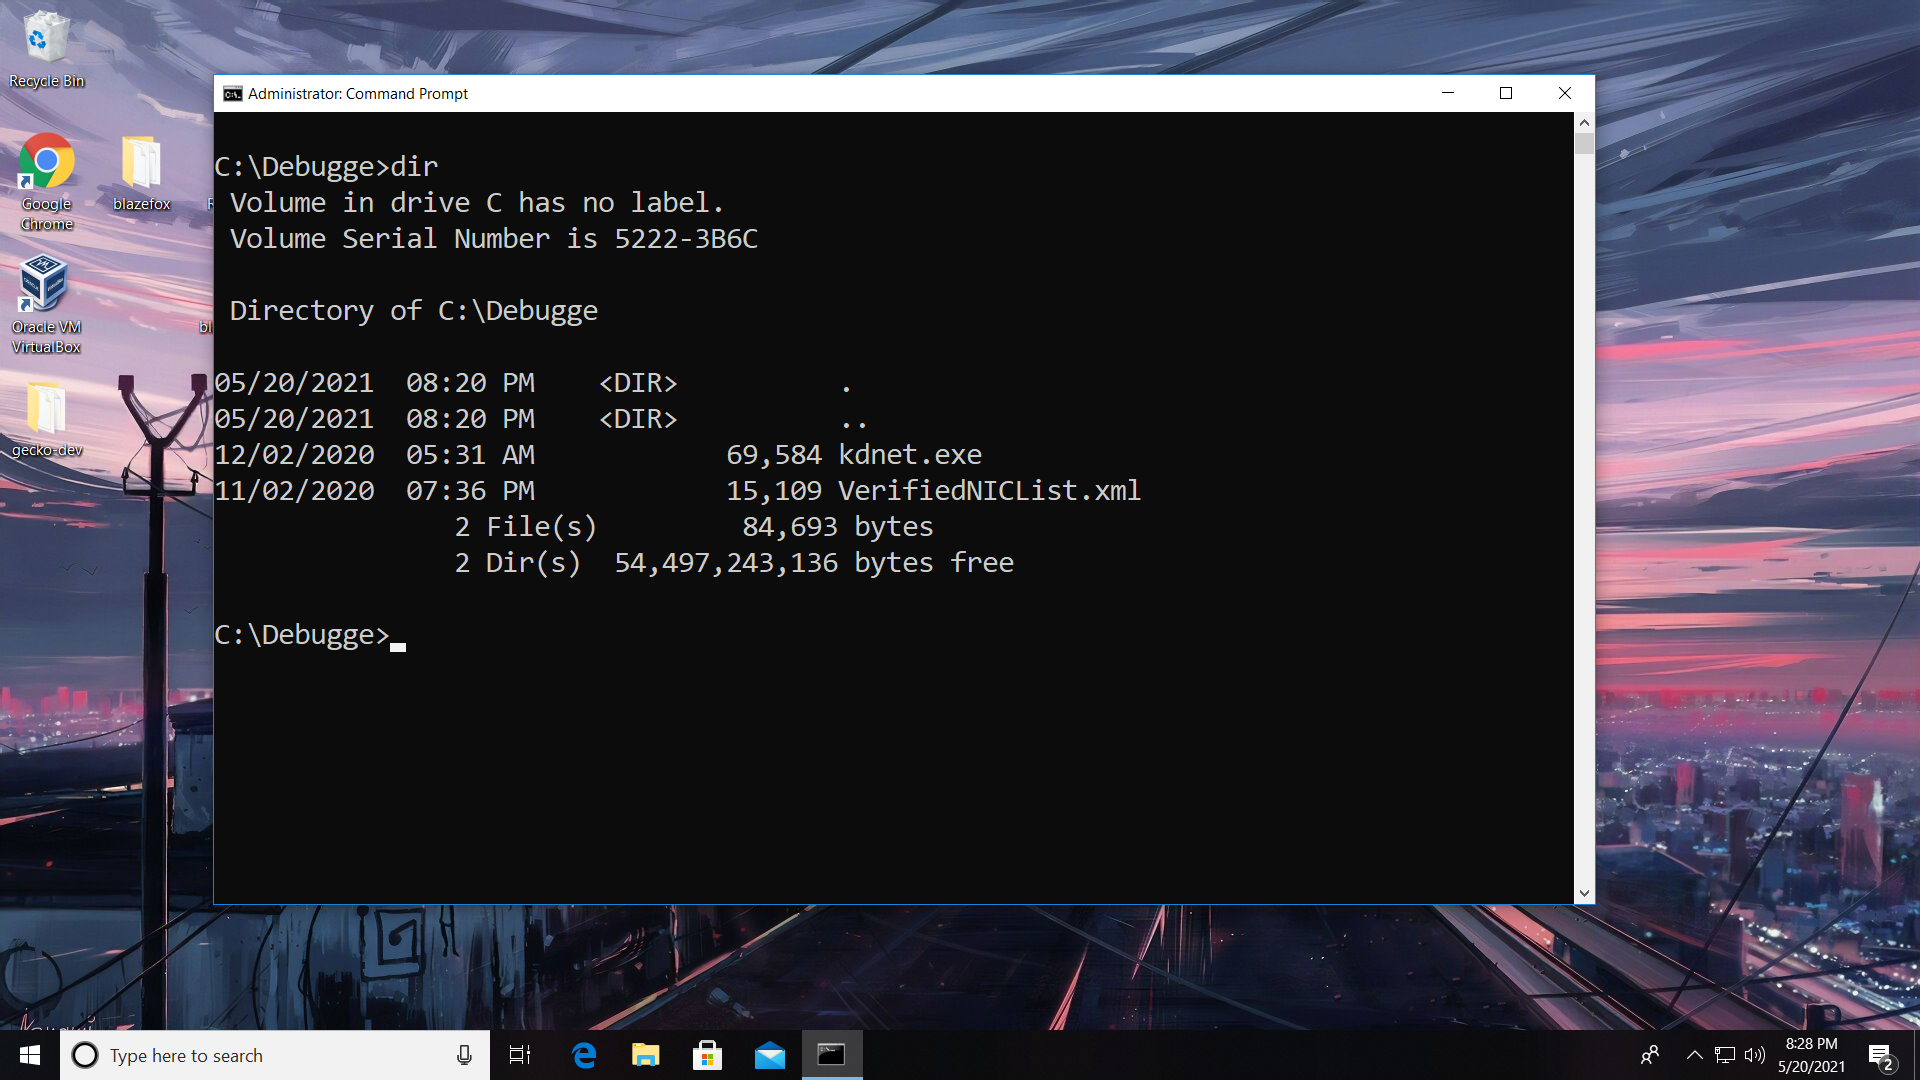Select the Command Prompt taskbar button
Viewport: 1920px width, 1080px height.
[x=832, y=1055]
